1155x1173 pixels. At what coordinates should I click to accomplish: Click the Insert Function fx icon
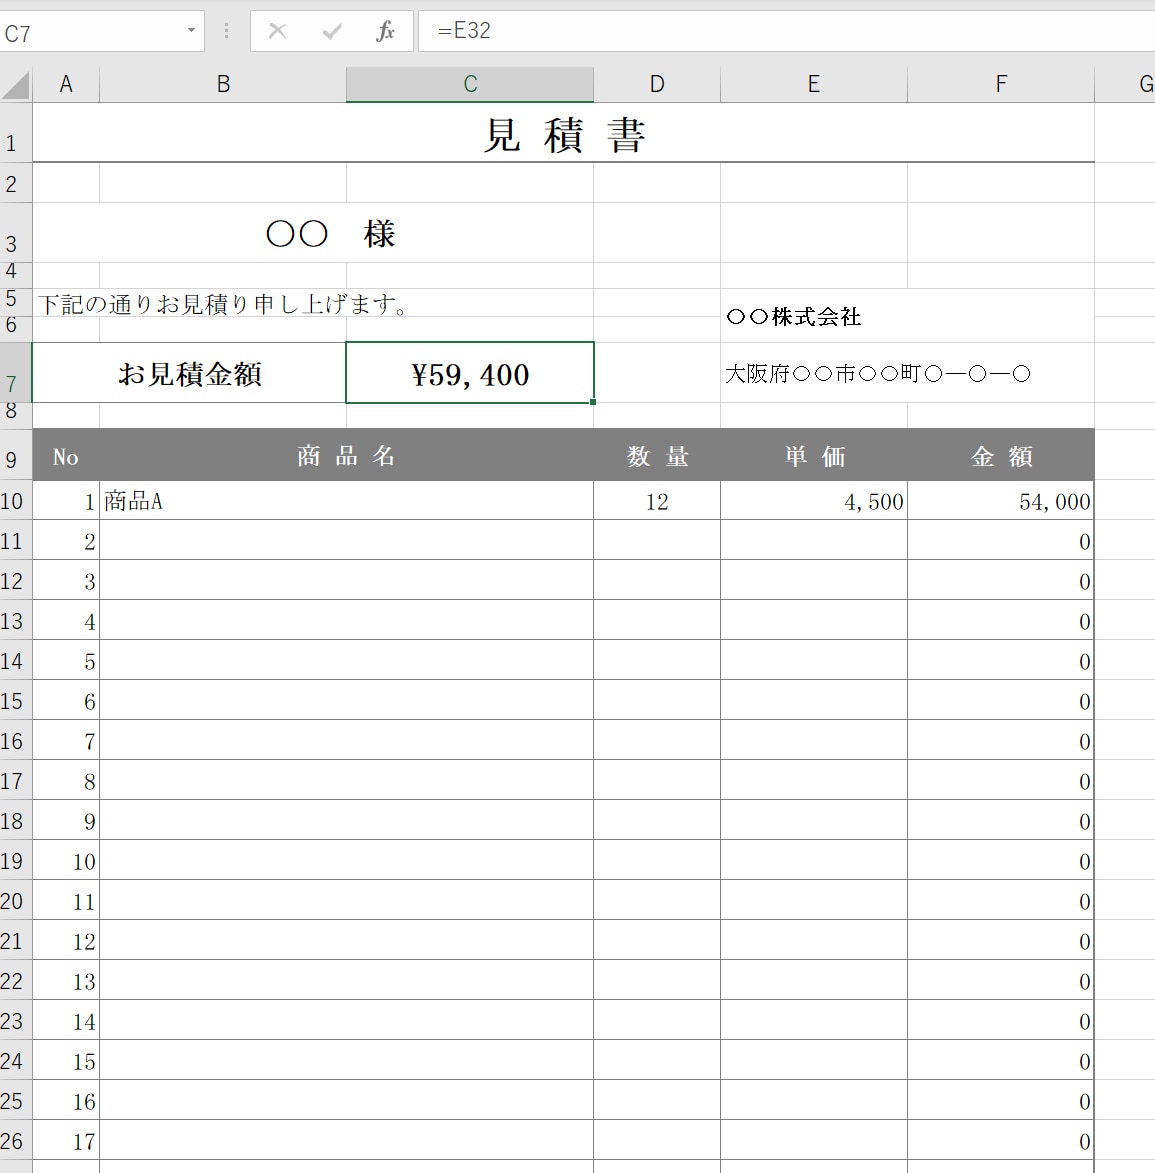click(385, 31)
